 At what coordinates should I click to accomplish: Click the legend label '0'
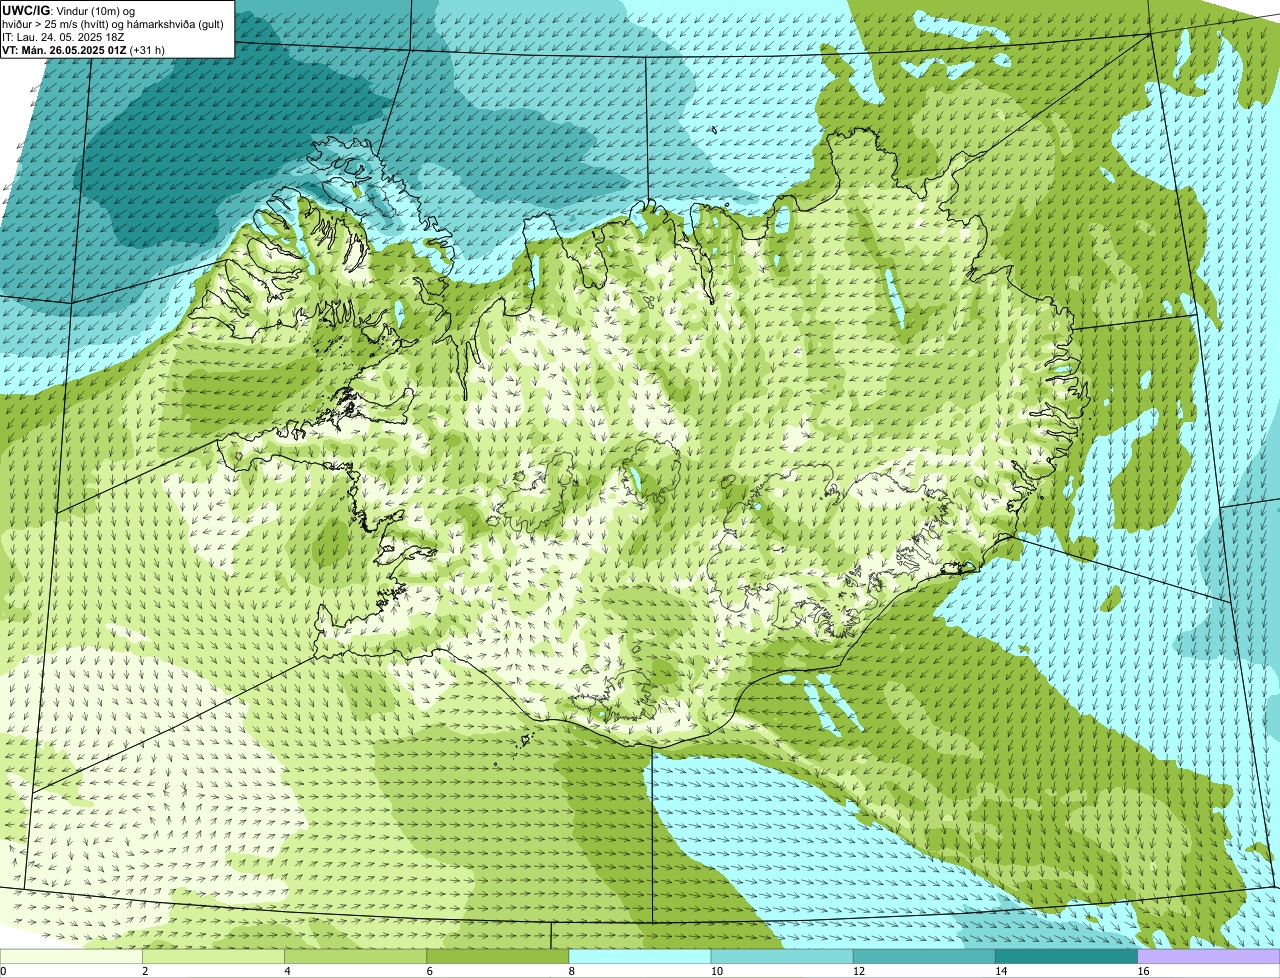pos(3,971)
